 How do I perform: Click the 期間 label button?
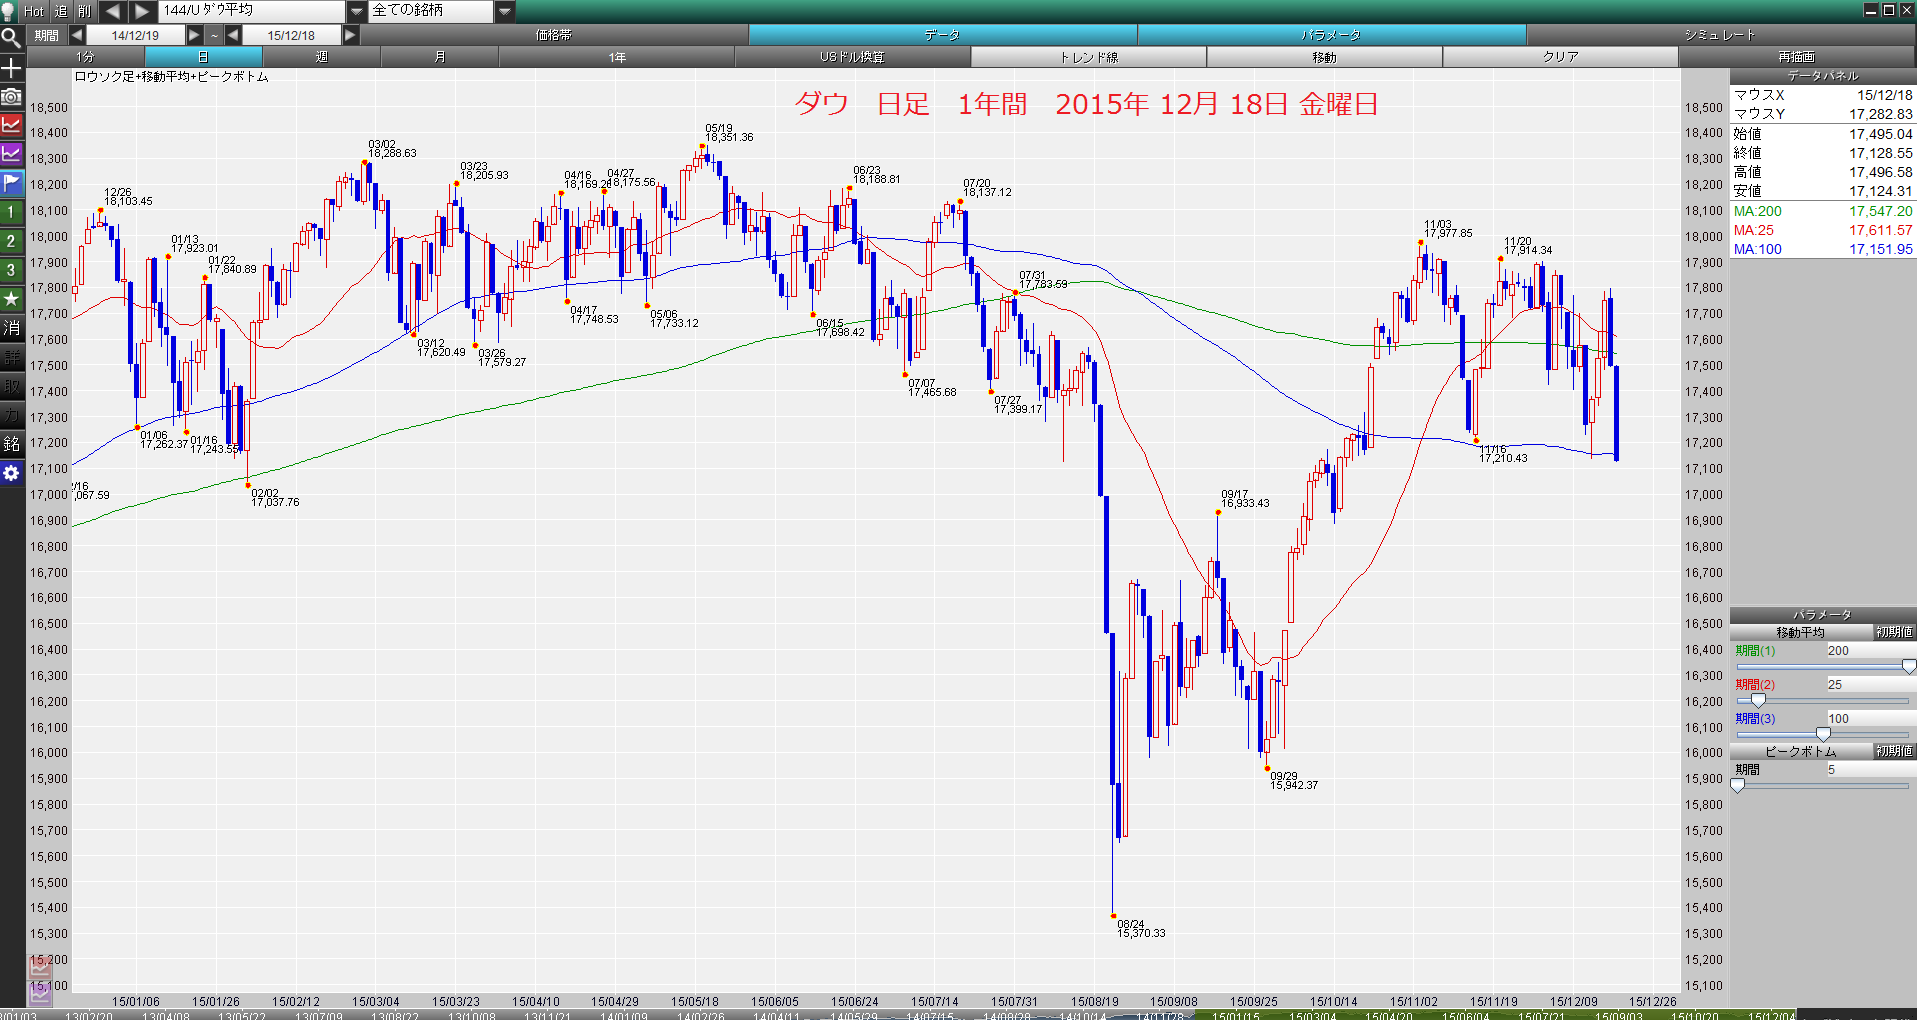tap(47, 35)
